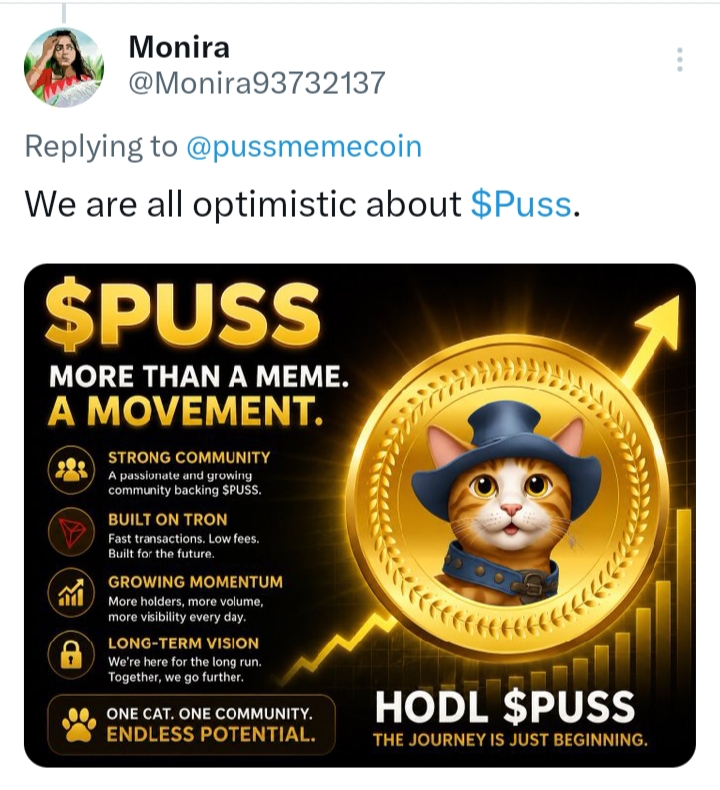Open the attached $PUSS promo image

(x=360, y=515)
